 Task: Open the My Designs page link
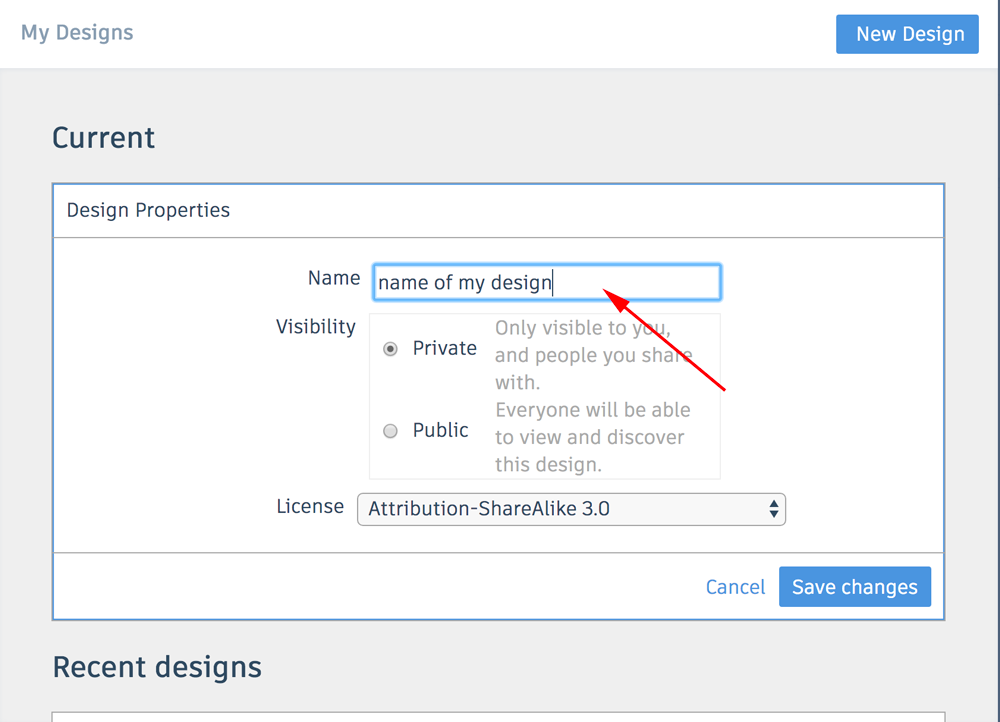[x=77, y=33]
